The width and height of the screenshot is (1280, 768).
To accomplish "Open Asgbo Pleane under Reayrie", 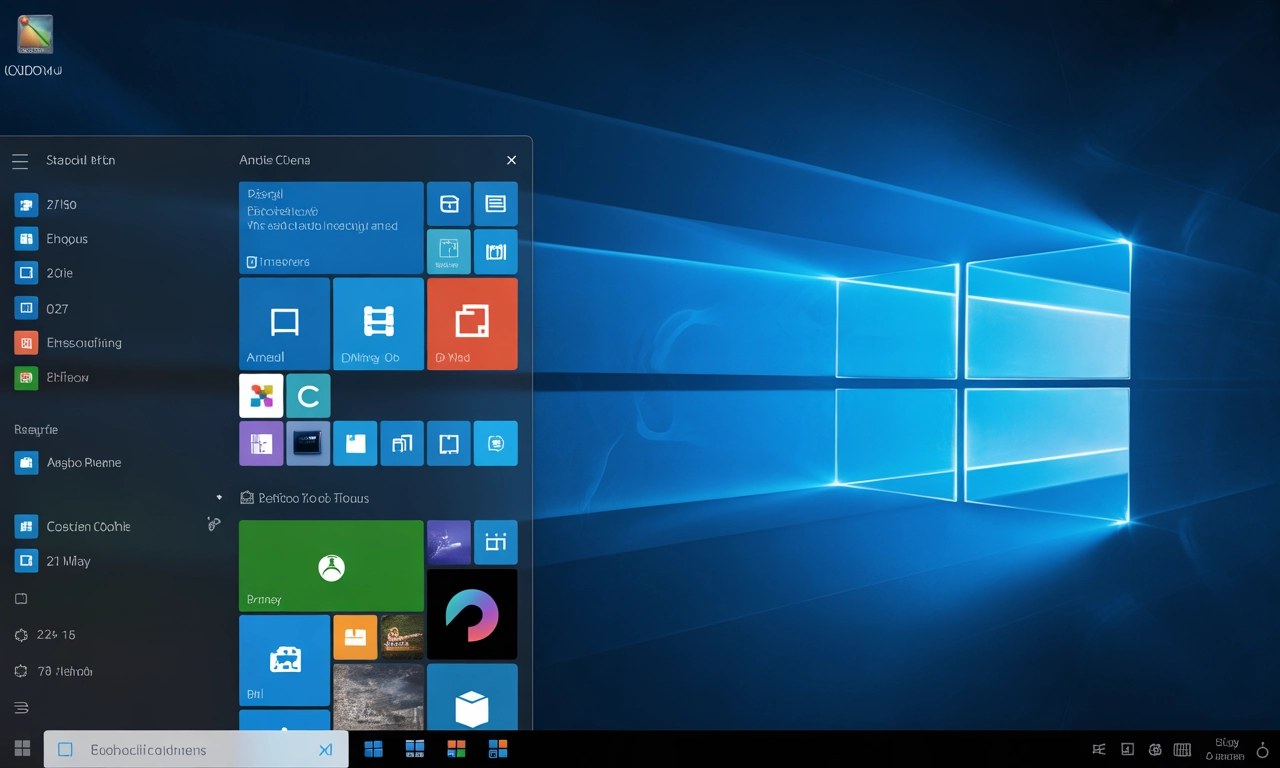I will 68,463.
